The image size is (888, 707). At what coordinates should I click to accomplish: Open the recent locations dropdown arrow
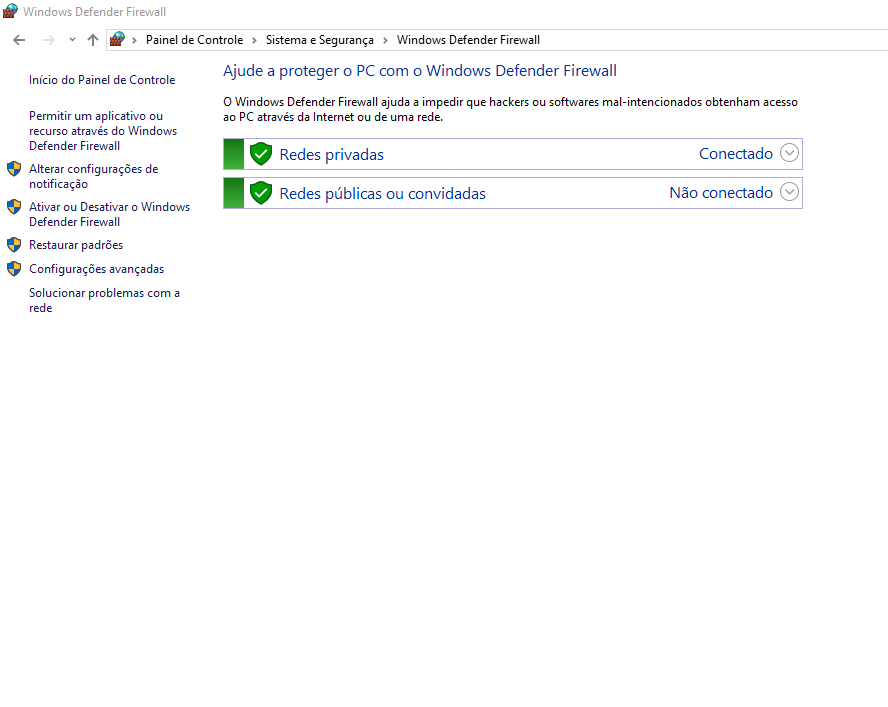72,40
